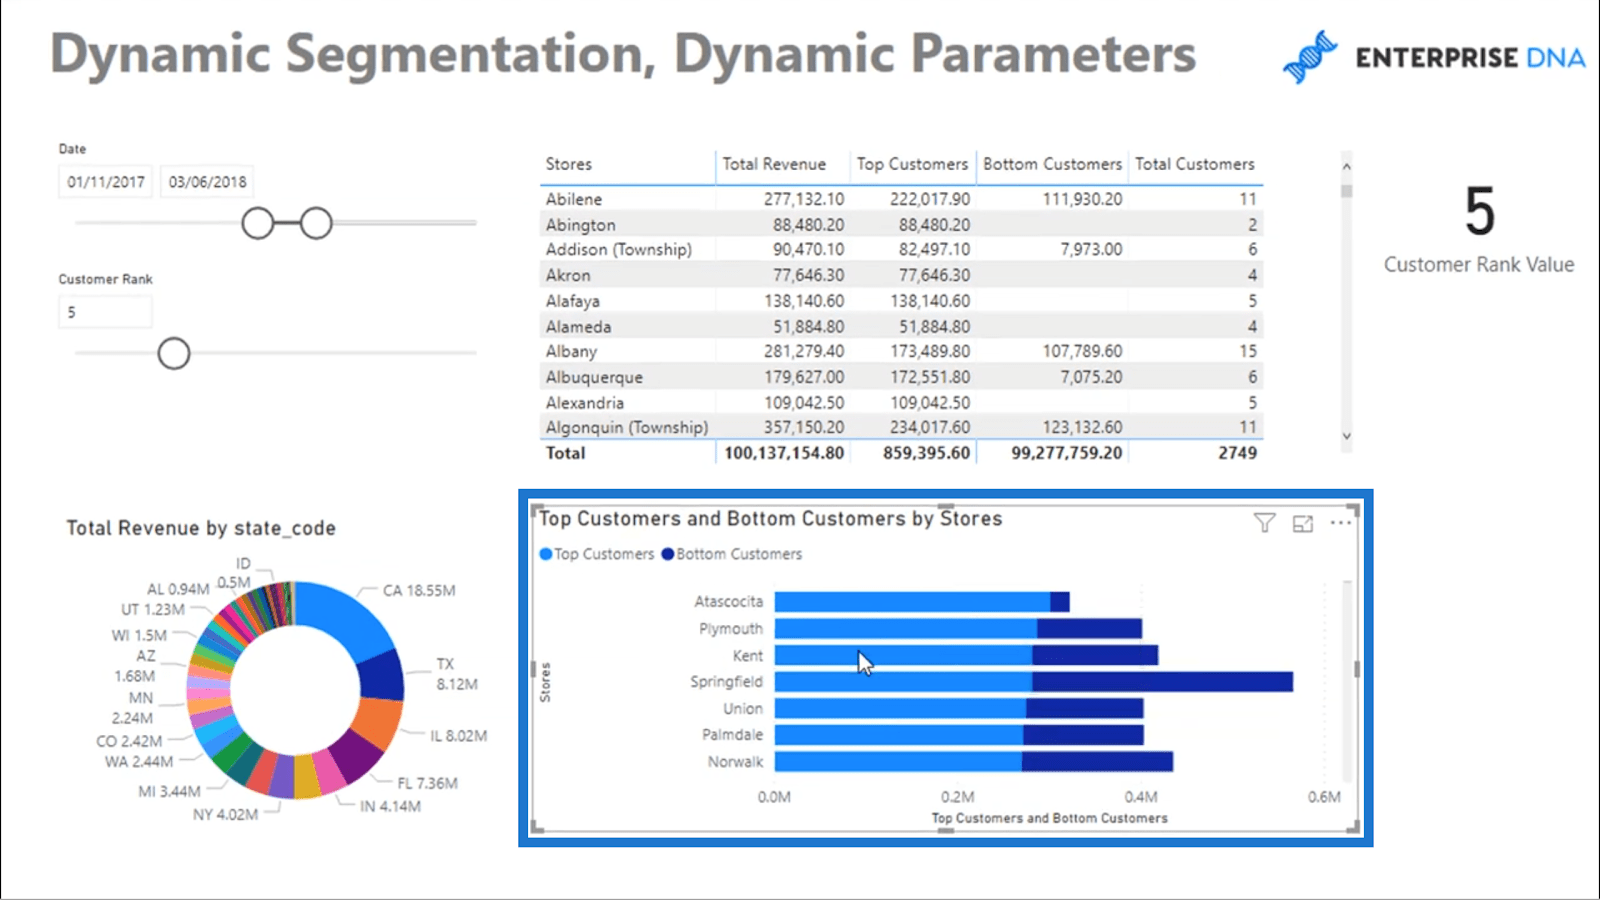Click the 357,150.20 revenue cell for Algonquin
This screenshot has height=900, width=1600.
804,428
